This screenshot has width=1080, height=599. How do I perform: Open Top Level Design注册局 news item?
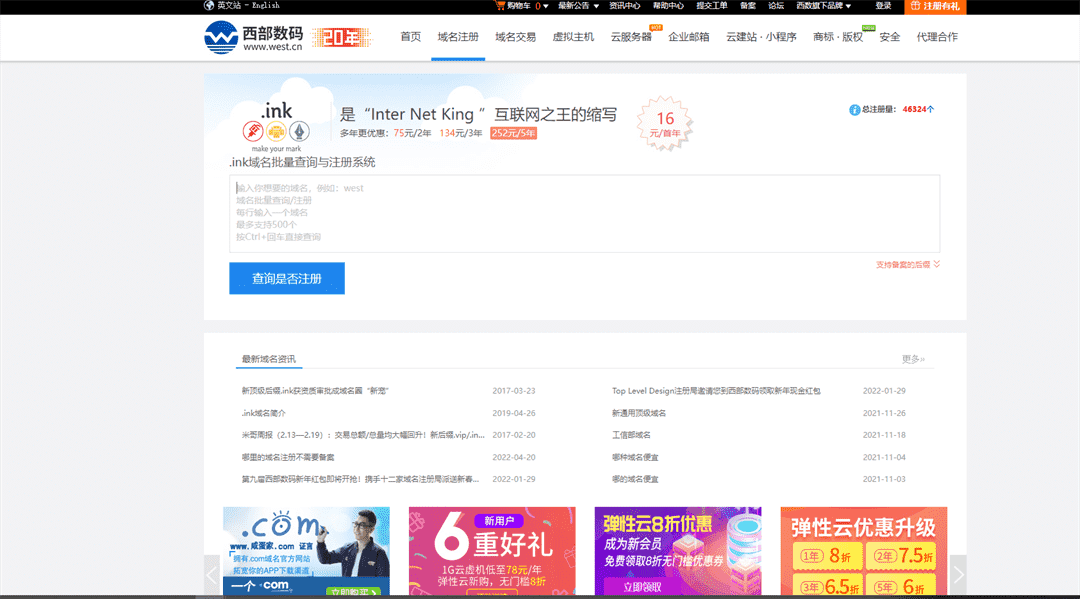(716, 390)
